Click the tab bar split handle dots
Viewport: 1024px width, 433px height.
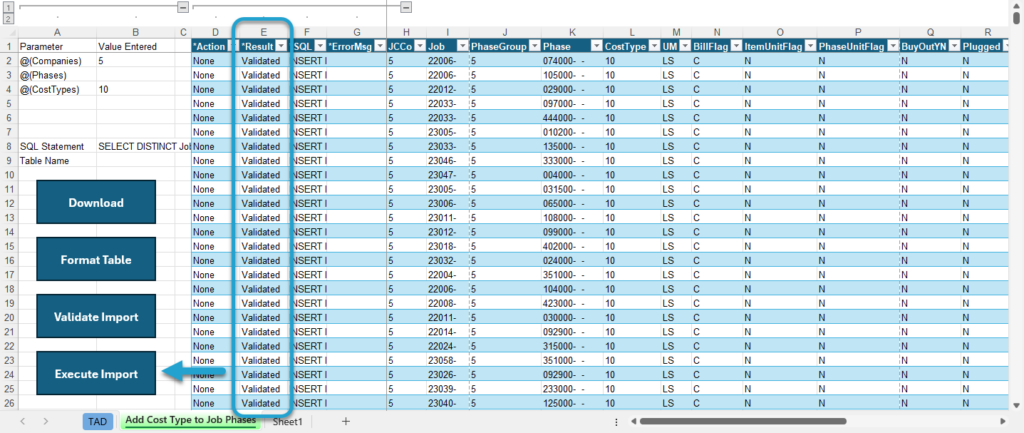pyautogui.click(x=616, y=421)
